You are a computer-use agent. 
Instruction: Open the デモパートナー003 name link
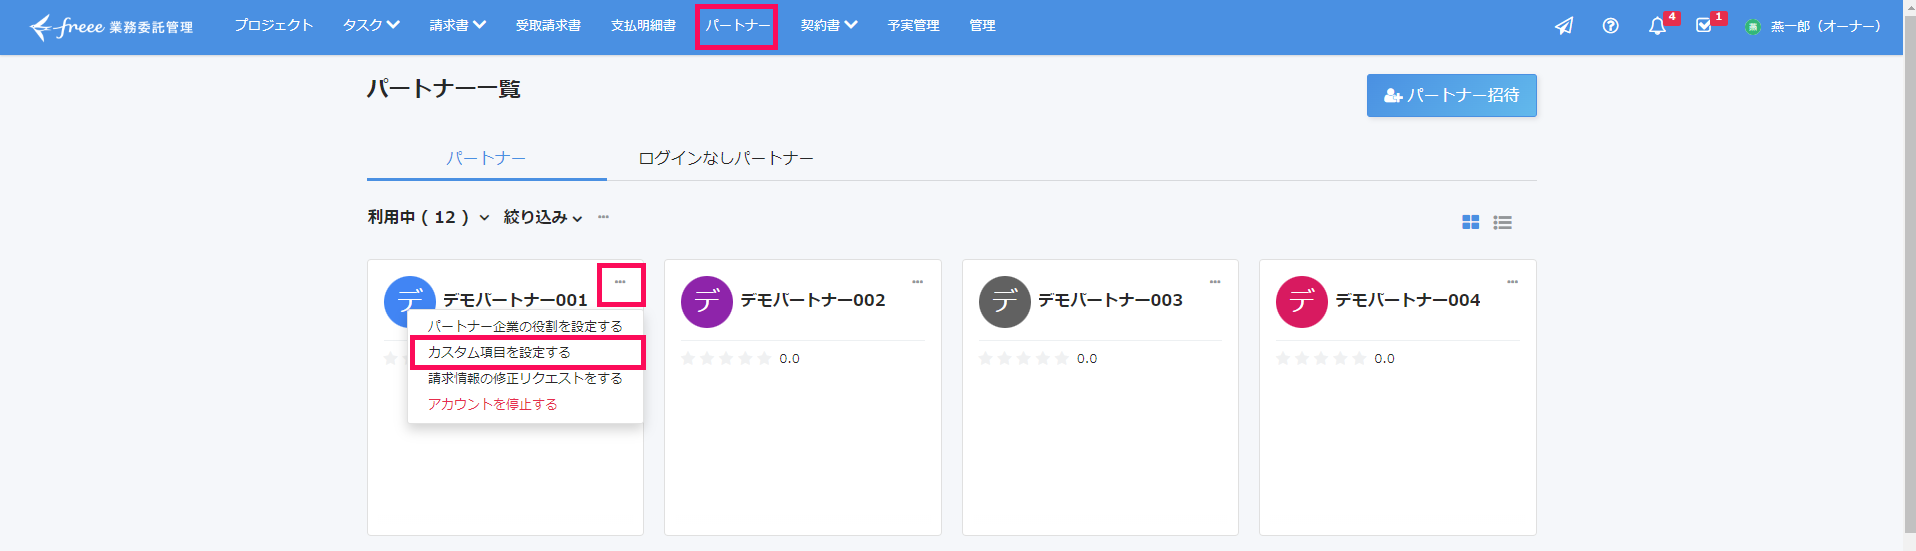(x=1110, y=300)
